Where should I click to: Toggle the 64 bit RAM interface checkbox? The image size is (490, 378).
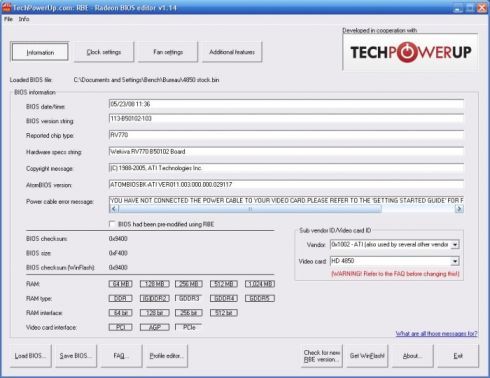[x=120, y=313]
